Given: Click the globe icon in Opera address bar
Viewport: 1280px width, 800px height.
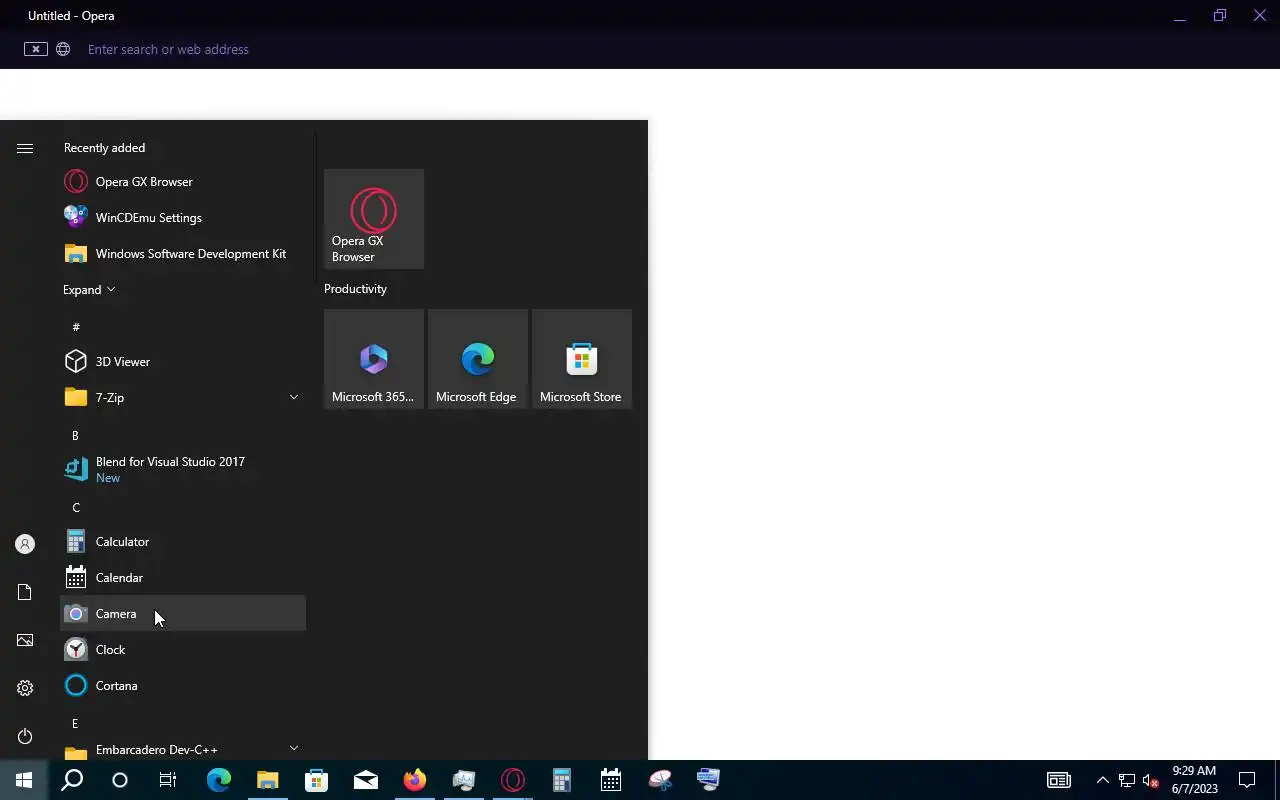Looking at the screenshot, I should pos(63,49).
